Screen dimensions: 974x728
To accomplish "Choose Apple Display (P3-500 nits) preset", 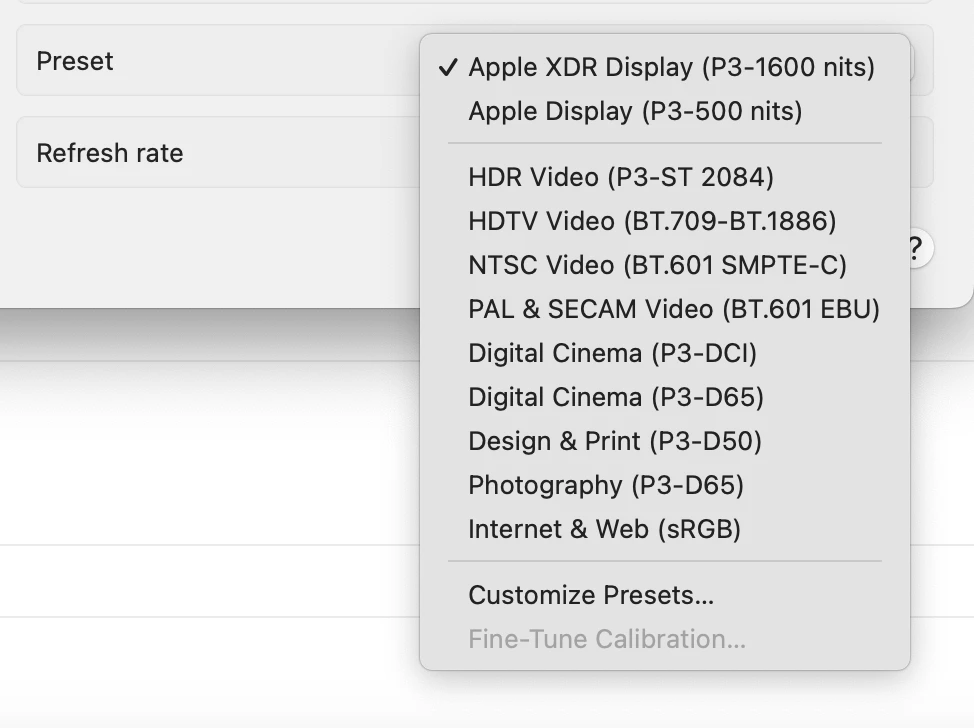I will coord(635,111).
